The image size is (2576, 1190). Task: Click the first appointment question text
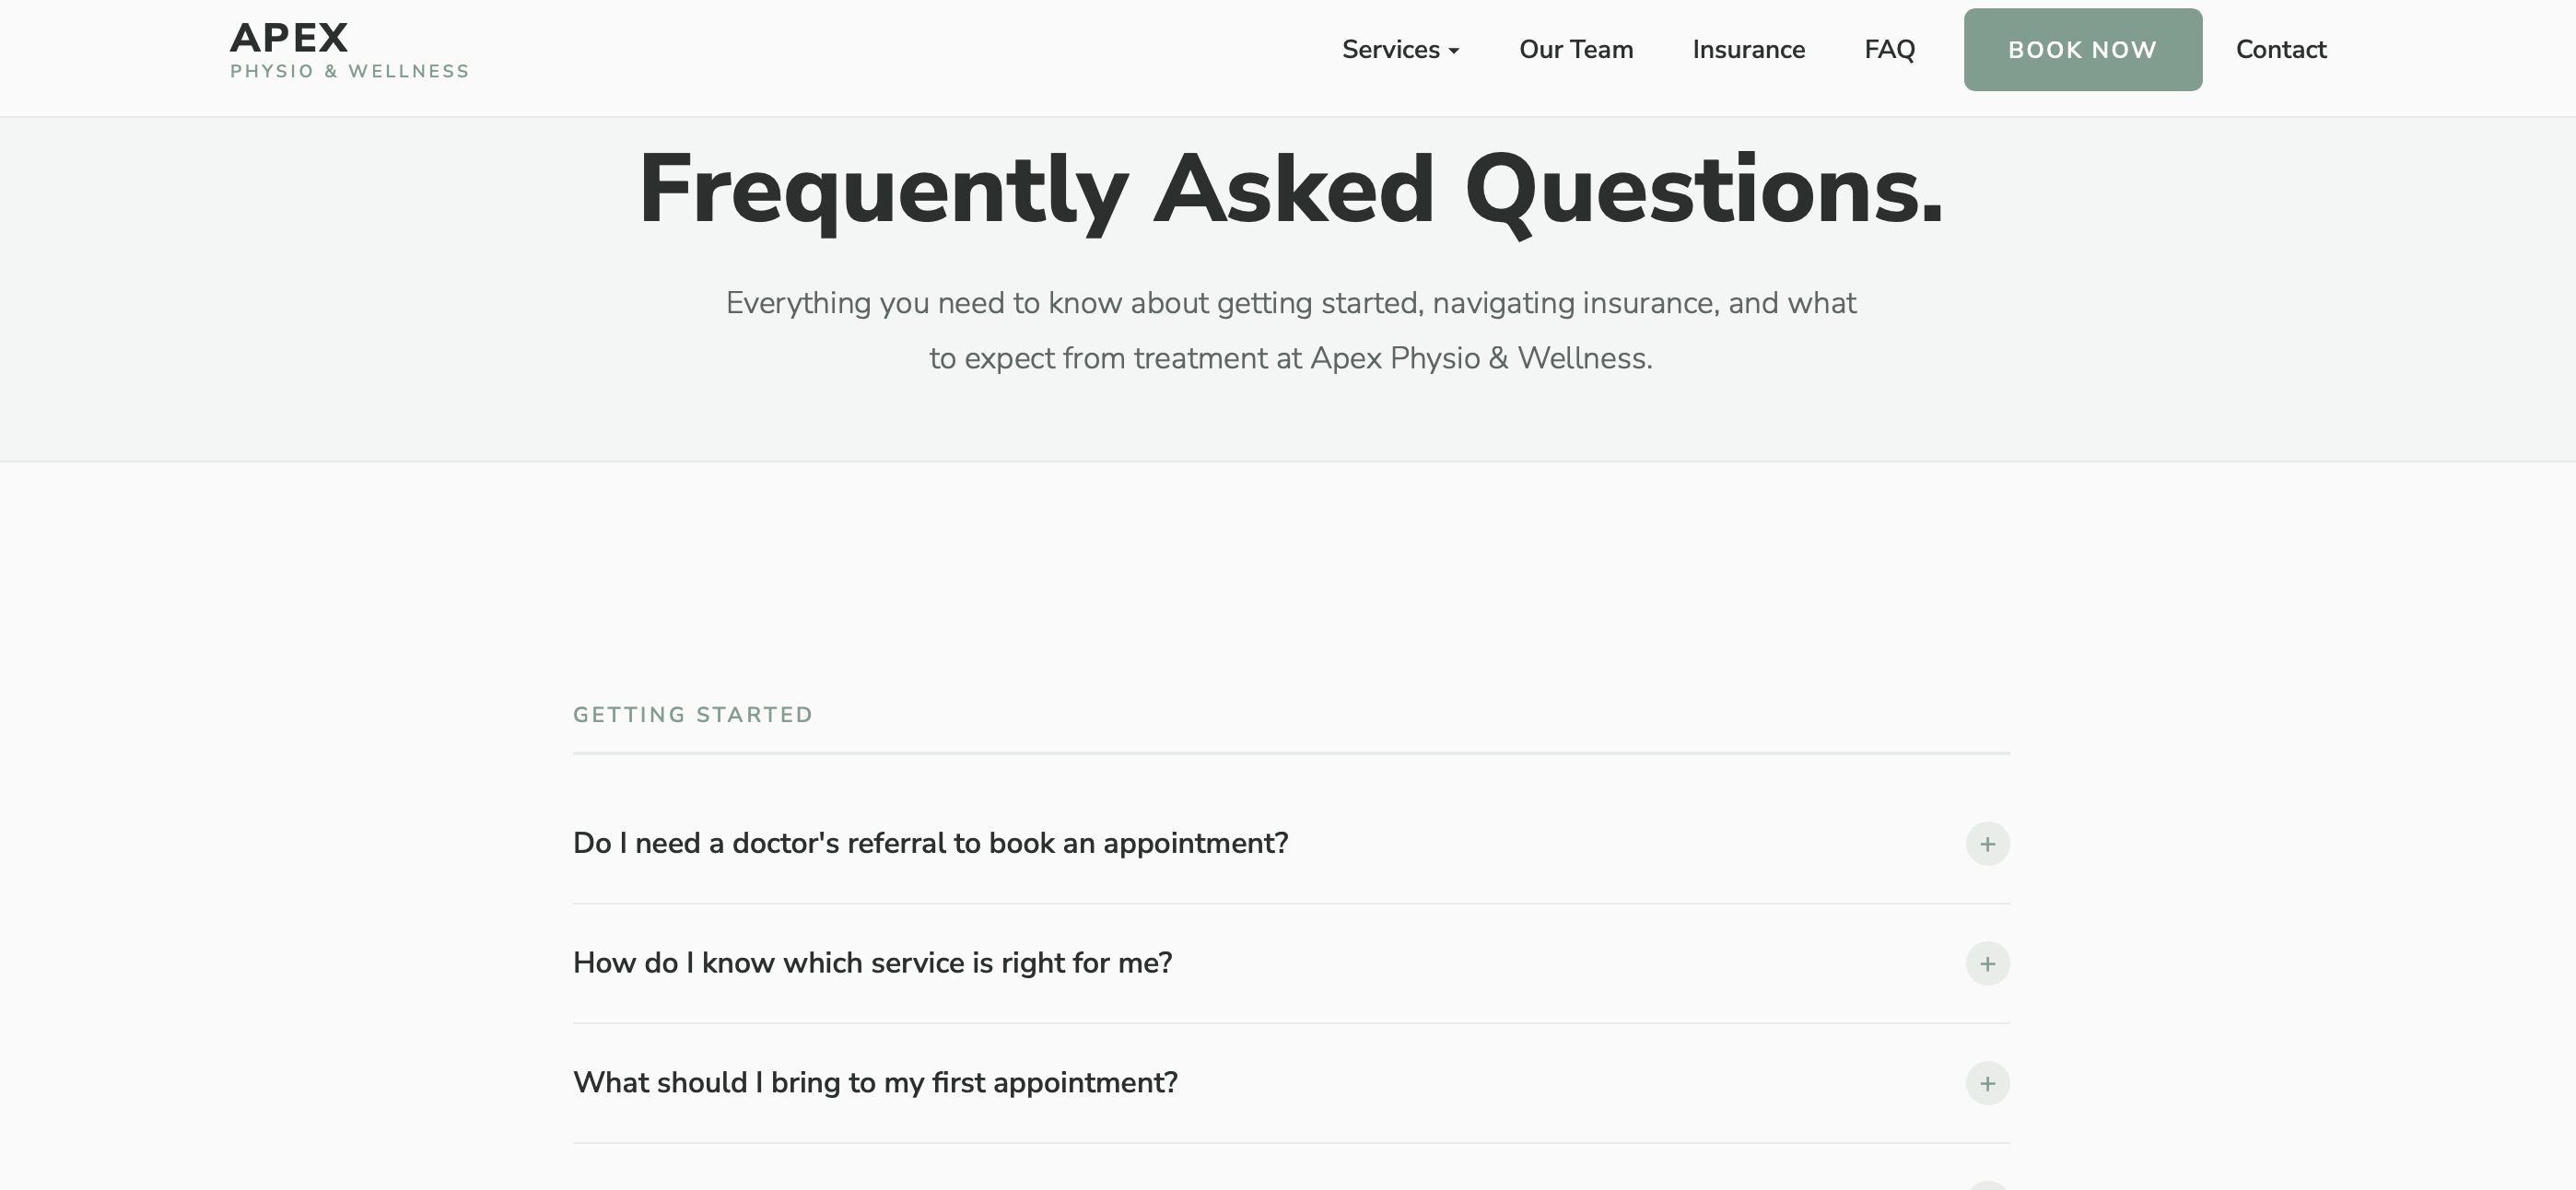pos(875,1083)
